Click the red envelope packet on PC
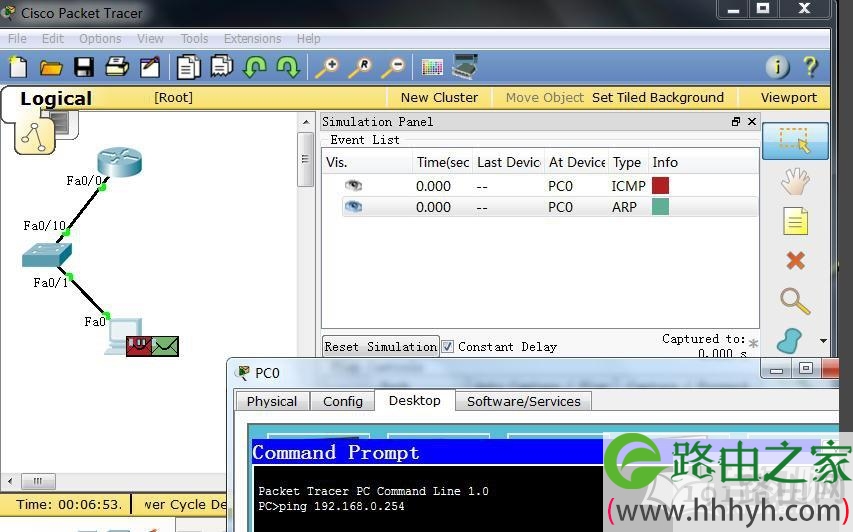The height and width of the screenshot is (532, 853). [139, 346]
